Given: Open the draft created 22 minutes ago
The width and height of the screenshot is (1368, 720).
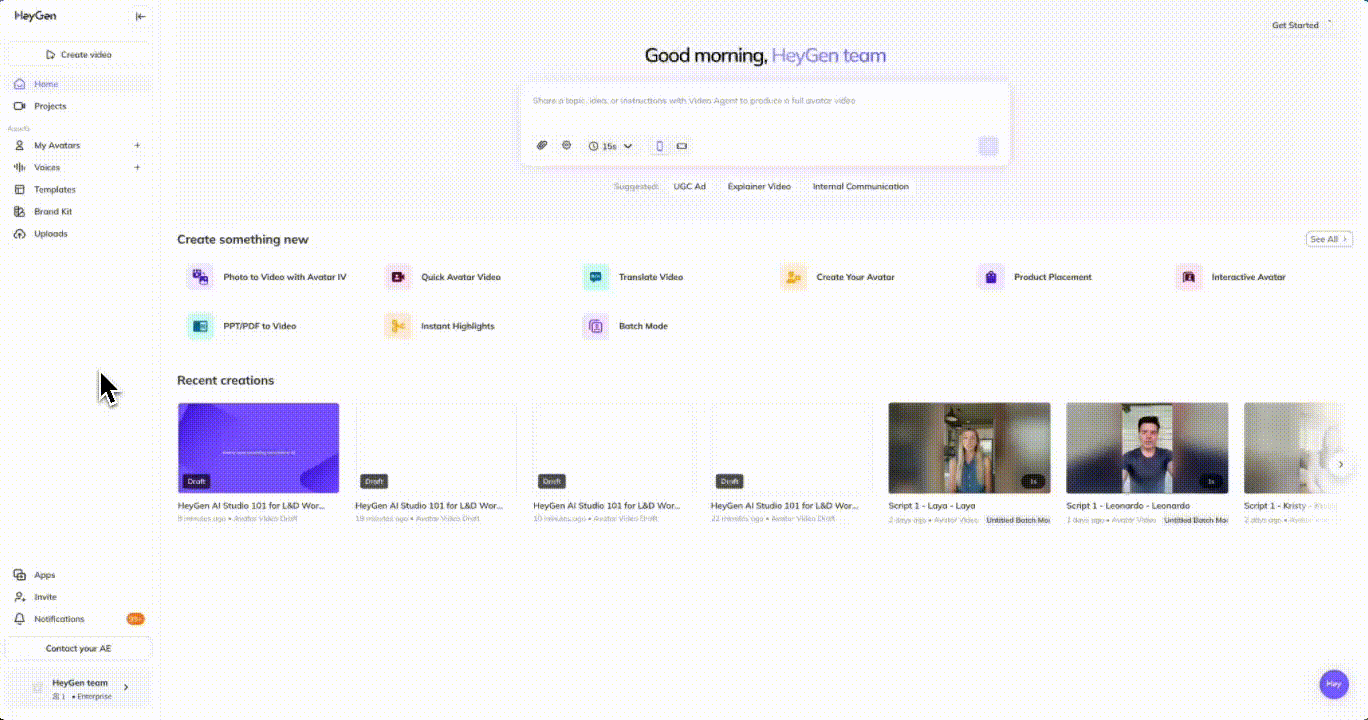Looking at the screenshot, I should (792, 448).
